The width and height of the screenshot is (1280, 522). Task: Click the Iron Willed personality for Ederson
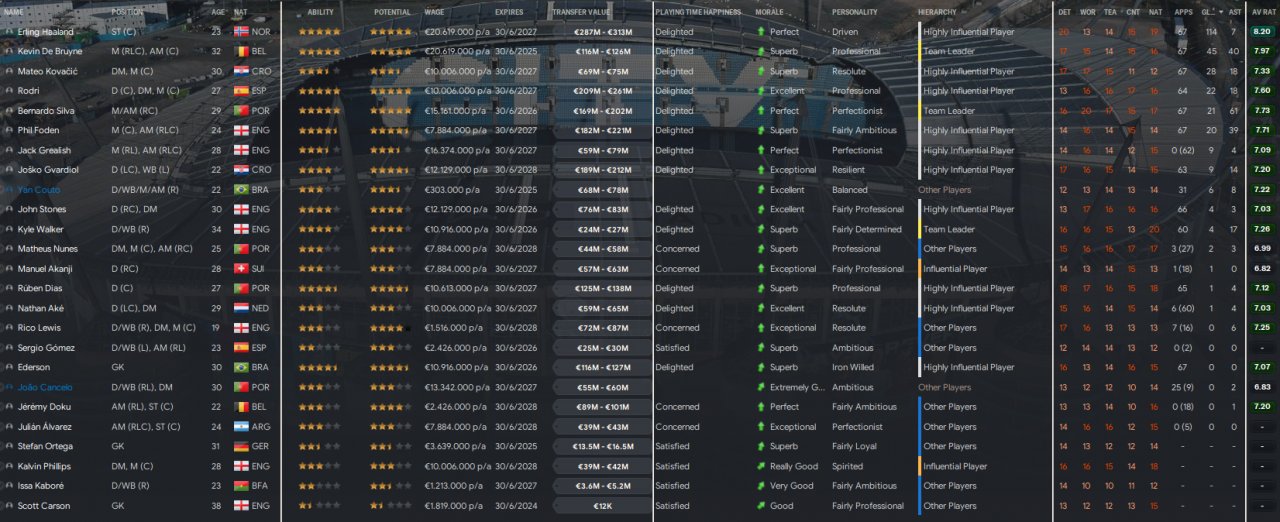point(854,367)
